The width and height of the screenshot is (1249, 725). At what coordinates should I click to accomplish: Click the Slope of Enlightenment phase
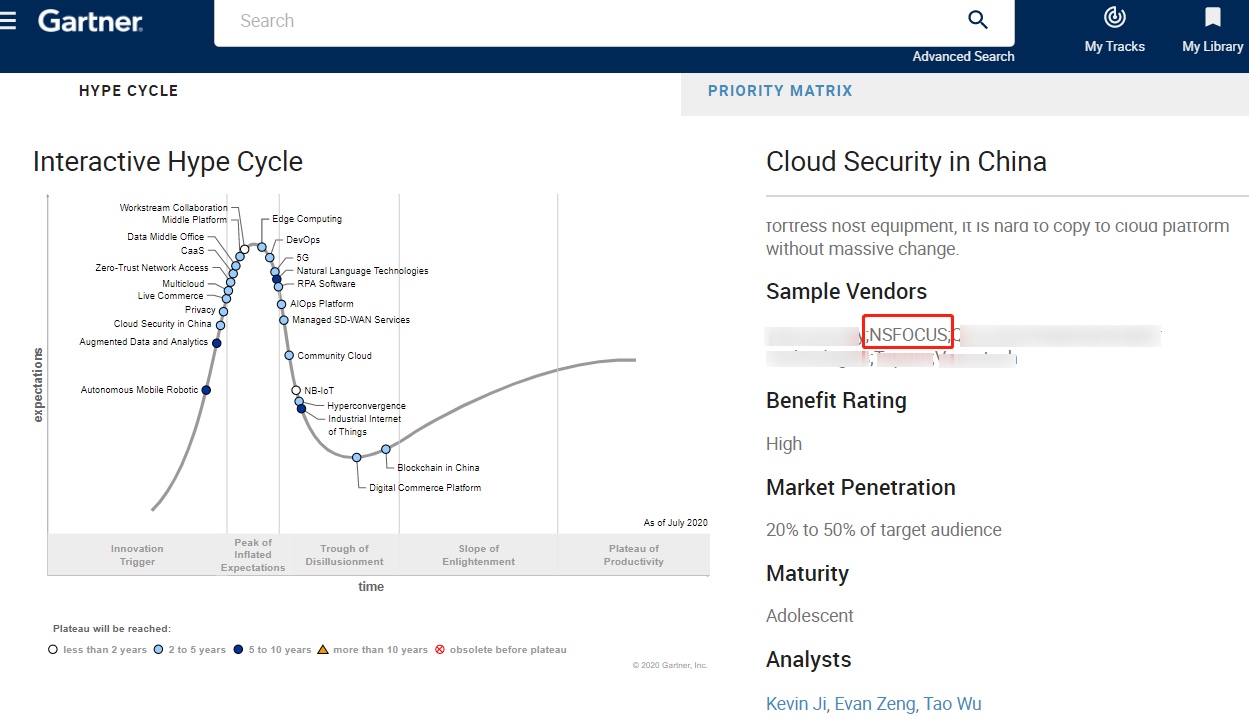478,555
